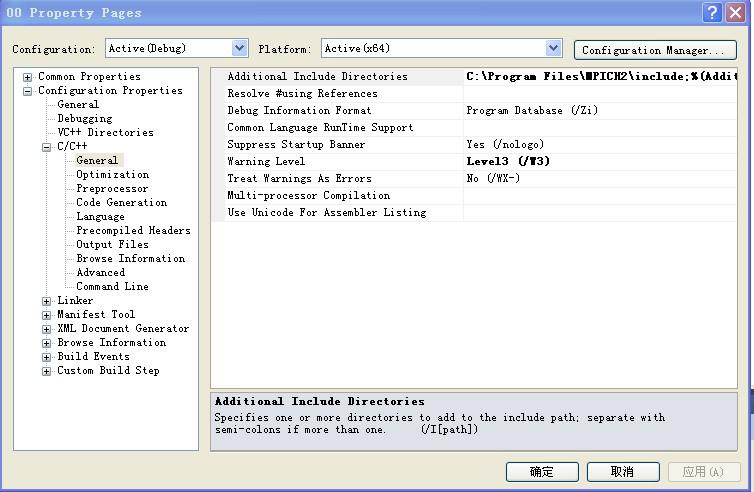This screenshot has height=492, width=754.
Task: Select Common Properties label
Action: tap(89, 76)
